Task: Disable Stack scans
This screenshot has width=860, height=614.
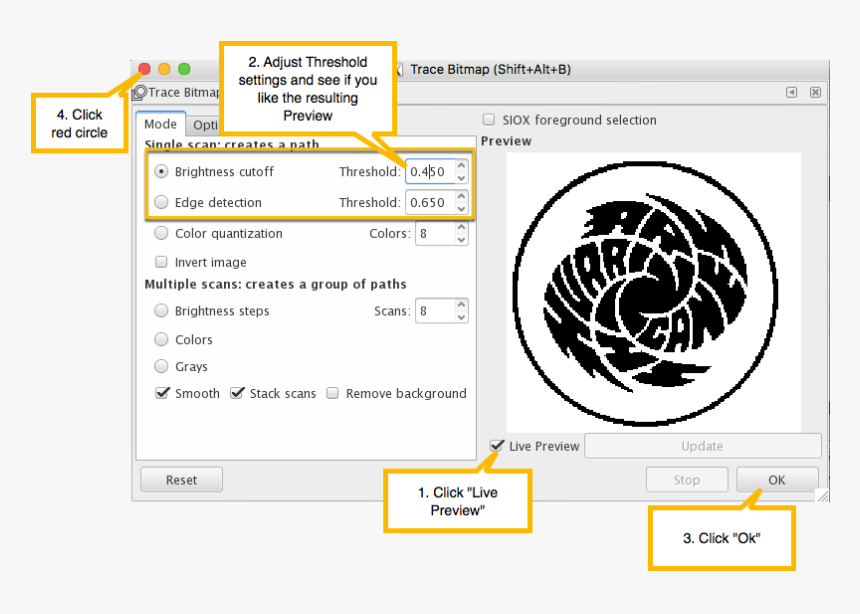Action: (x=237, y=393)
